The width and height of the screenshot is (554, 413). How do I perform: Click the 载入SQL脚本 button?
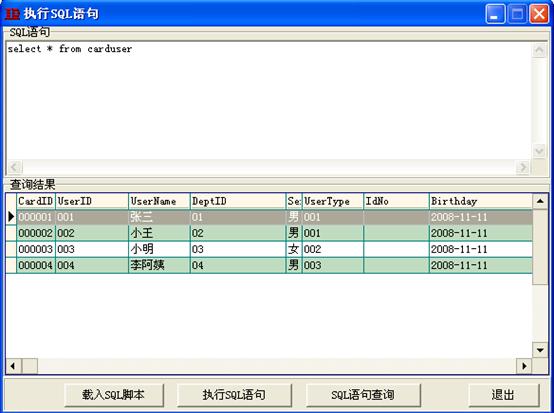coord(114,395)
